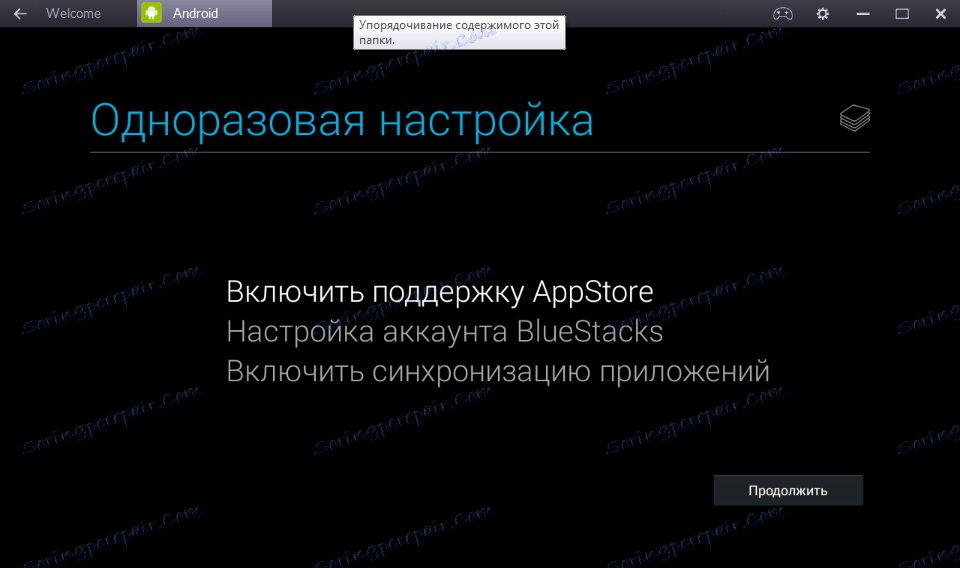The width and height of the screenshot is (960, 568).
Task: Click text "Включить поддержку AppStore"
Action: tap(440, 292)
